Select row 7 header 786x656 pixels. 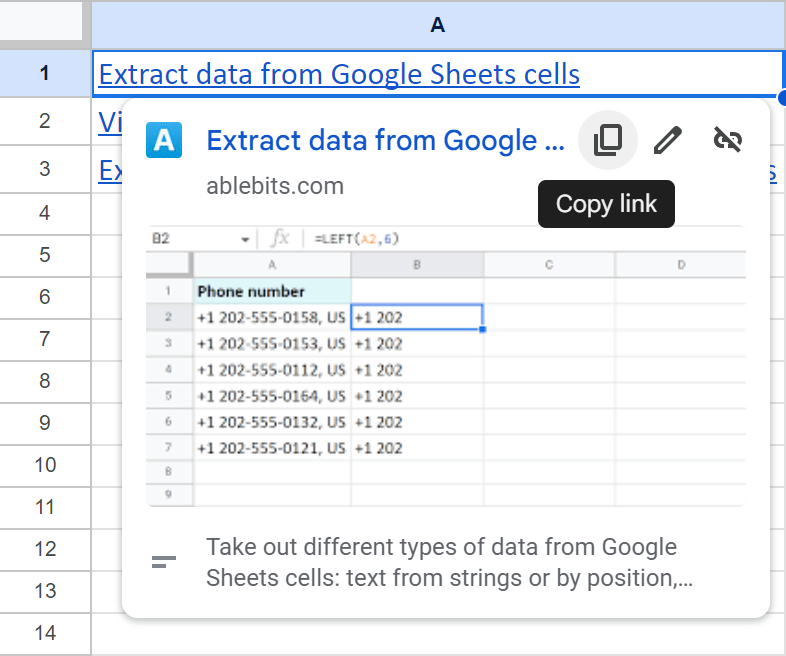pos(44,339)
